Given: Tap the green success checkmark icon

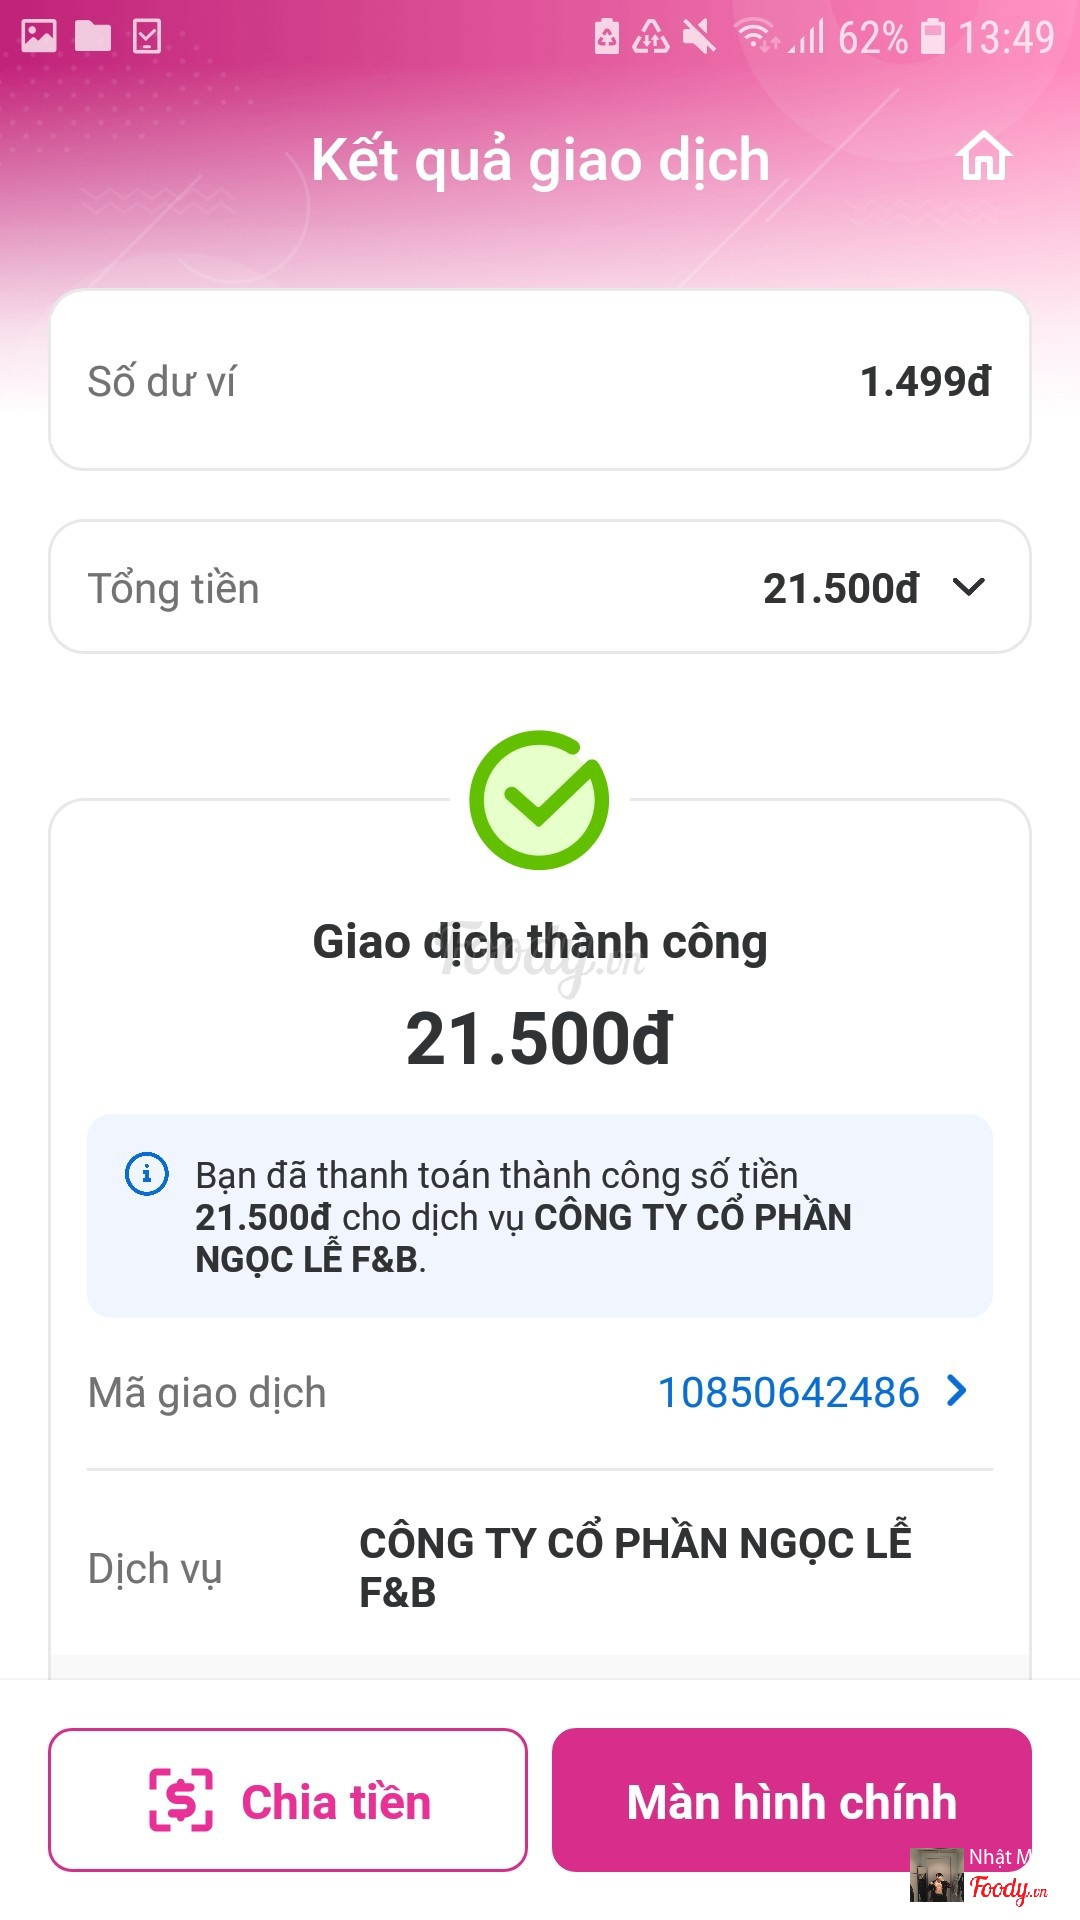Looking at the screenshot, I should pyautogui.click(x=540, y=800).
